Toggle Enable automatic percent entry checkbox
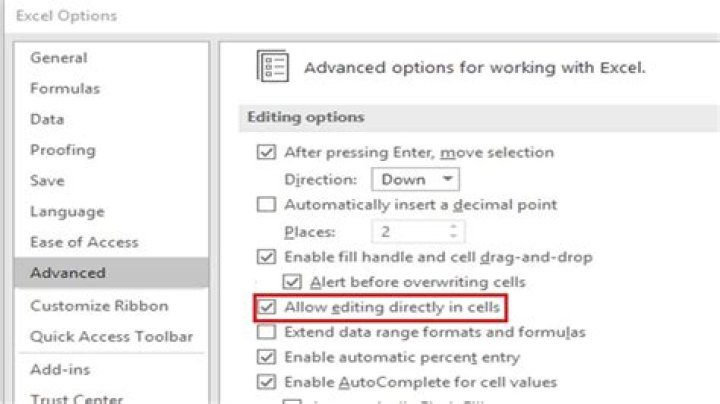The image size is (720, 404). pos(266,357)
